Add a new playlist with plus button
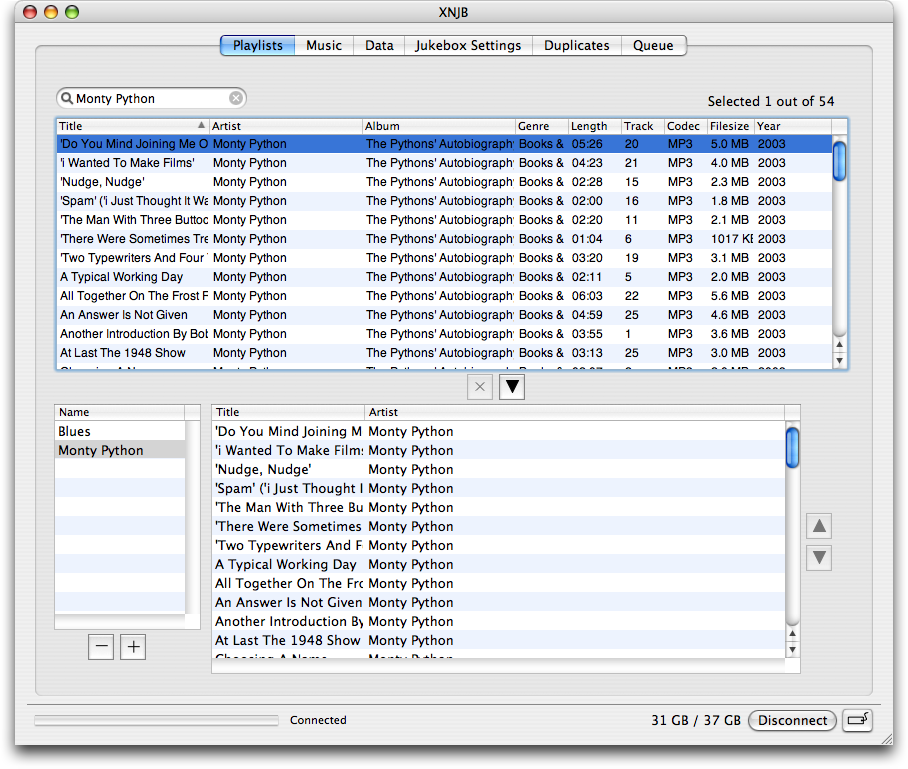908x769 pixels. point(133,647)
